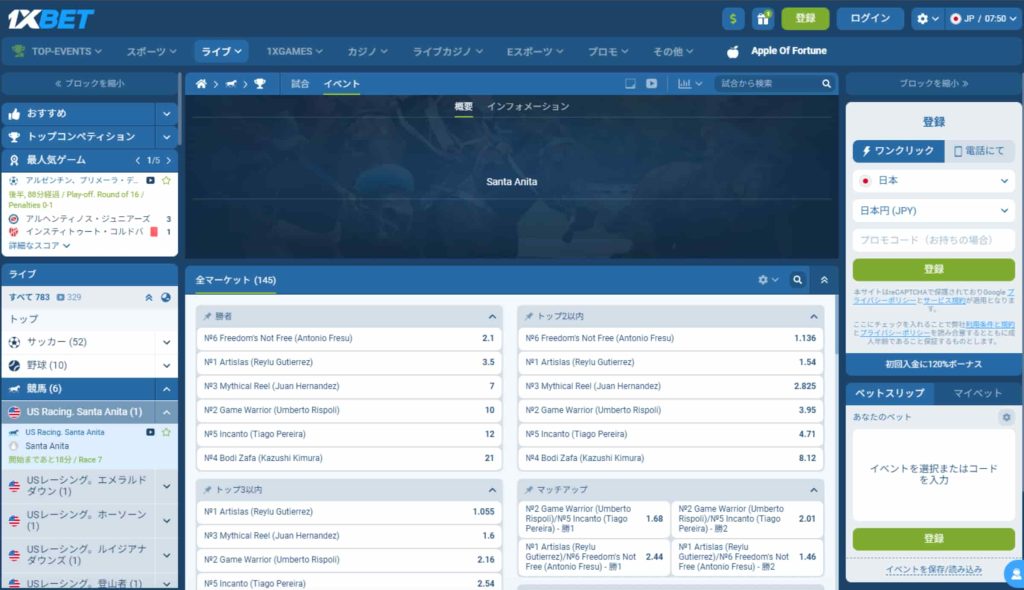The width and height of the screenshot is (1024, 590).
Task: Go to previous popular game
Action: [138, 160]
